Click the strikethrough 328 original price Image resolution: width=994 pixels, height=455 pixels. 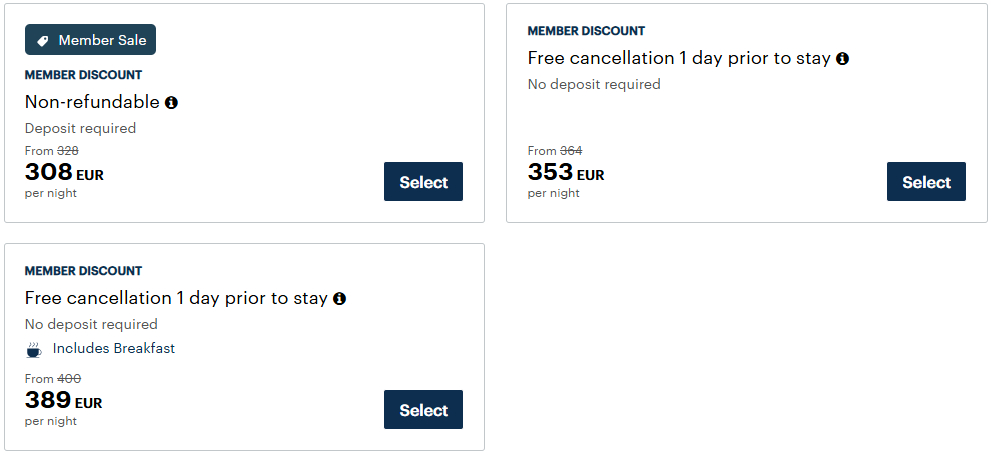click(x=68, y=151)
